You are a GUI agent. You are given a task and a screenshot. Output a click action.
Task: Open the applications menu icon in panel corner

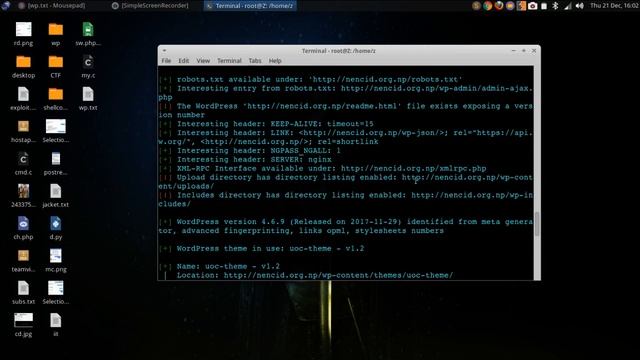(x=5, y=5)
